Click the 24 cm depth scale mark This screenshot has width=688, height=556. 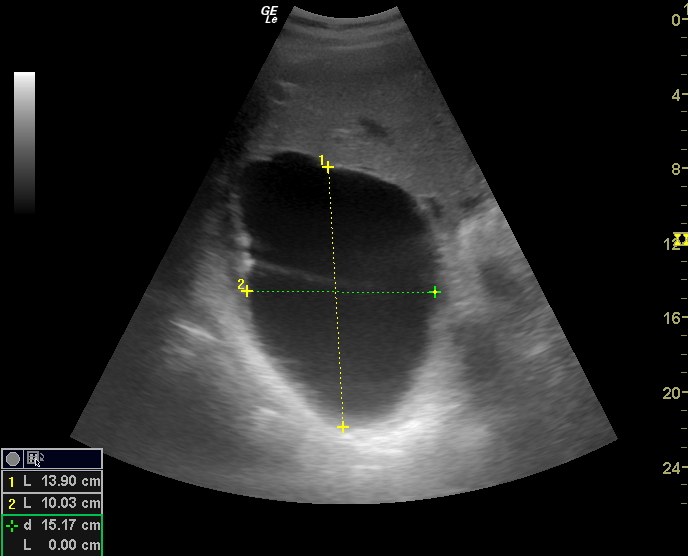coord(676,467)
